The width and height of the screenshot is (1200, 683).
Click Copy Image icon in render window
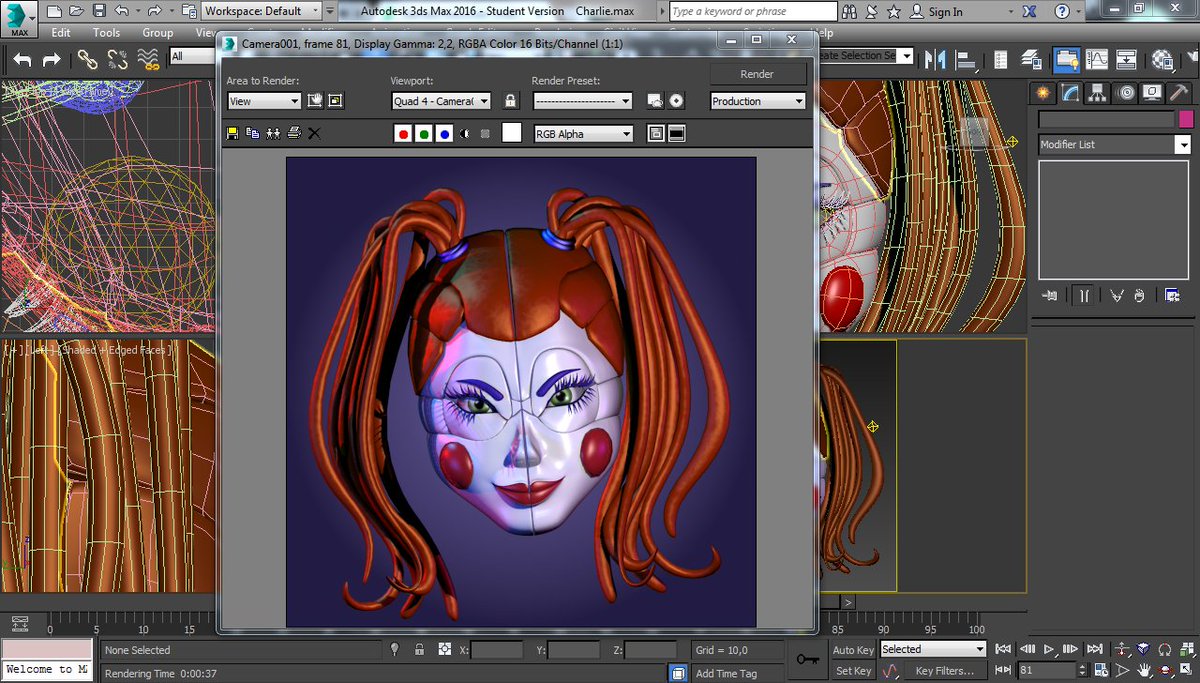tap(253, 133)
